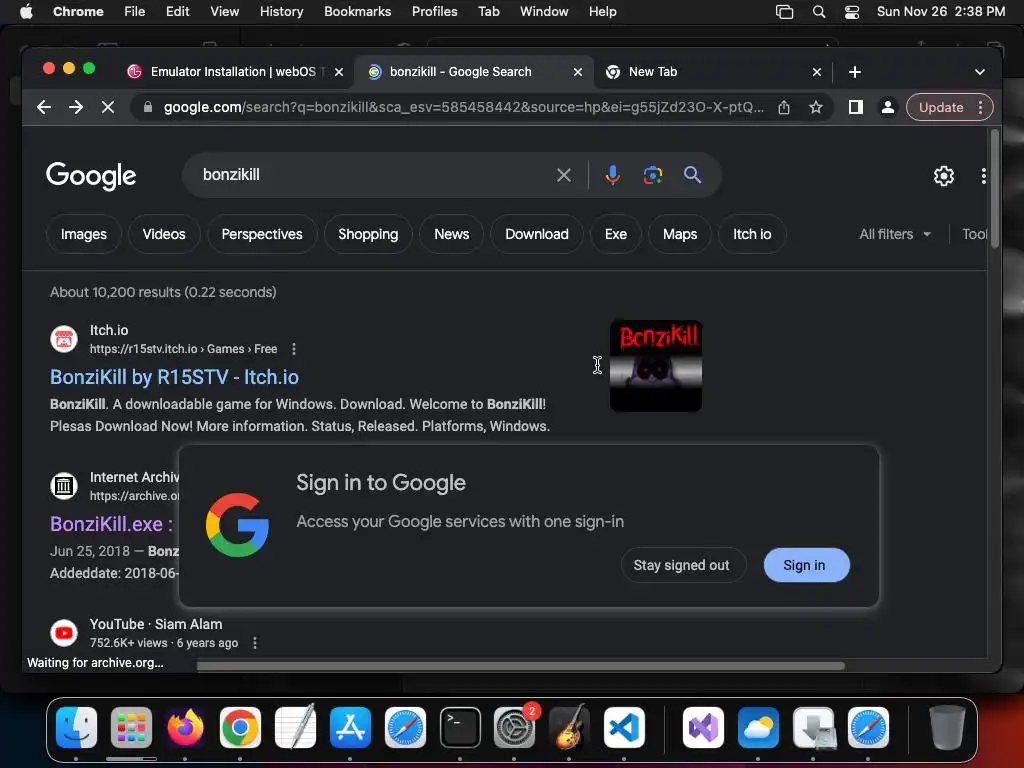Apply the Itch io filter chip
The width and height of the screenshot is (1024, 768).
(x=752, y=234)
